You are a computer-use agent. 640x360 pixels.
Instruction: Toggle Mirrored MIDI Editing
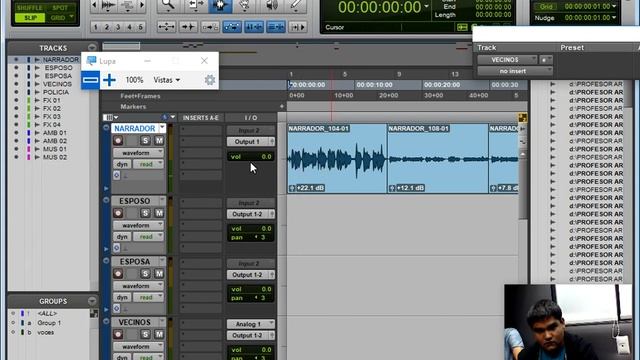click(210, 27)
